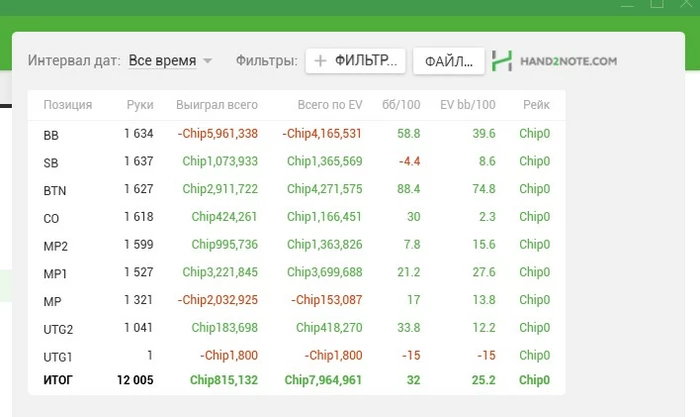The height and width of the screenshot is (417, 700).
Task: Sort by Рейк column header
Action: [x=536, y=105]
